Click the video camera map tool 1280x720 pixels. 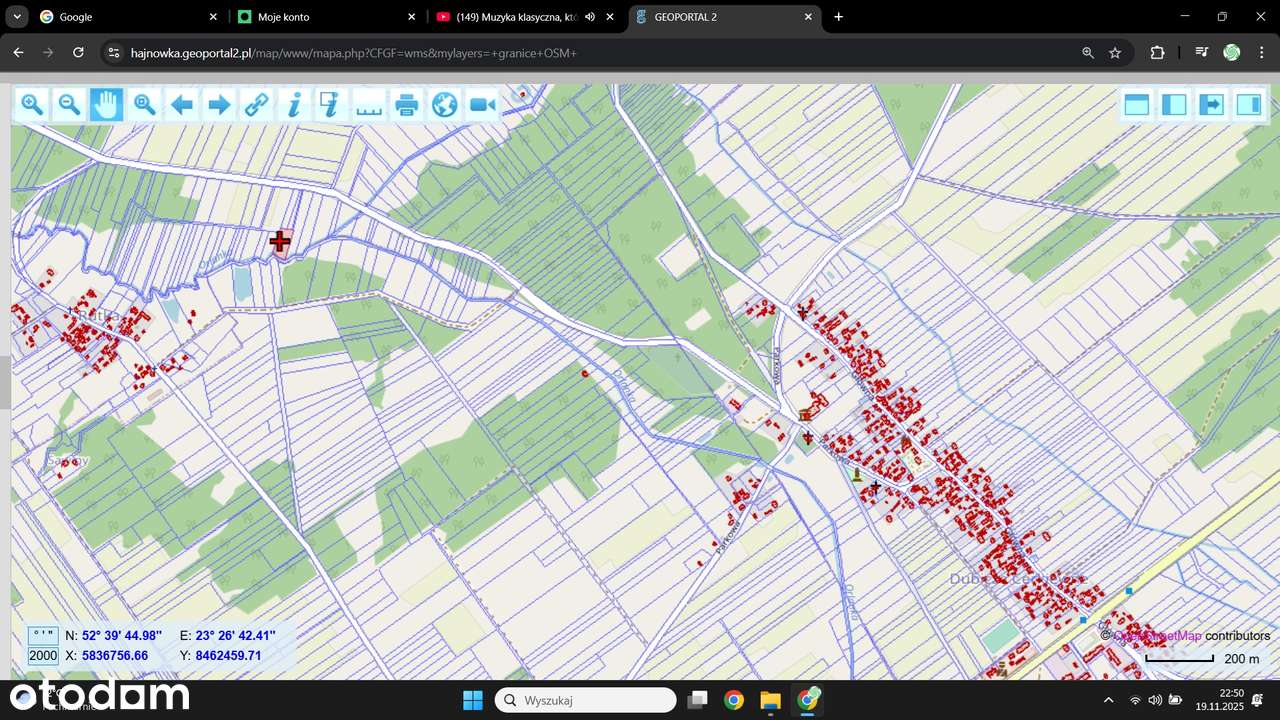(x=482, y=104)
